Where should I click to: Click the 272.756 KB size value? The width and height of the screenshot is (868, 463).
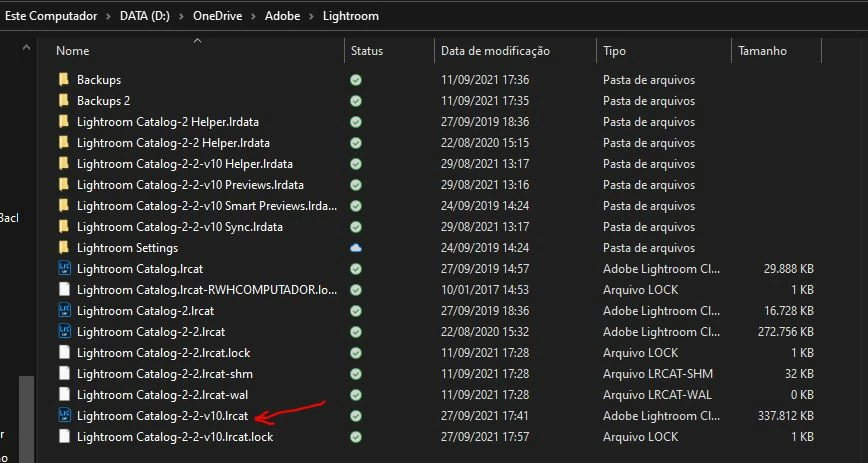[x=786, y=332]
